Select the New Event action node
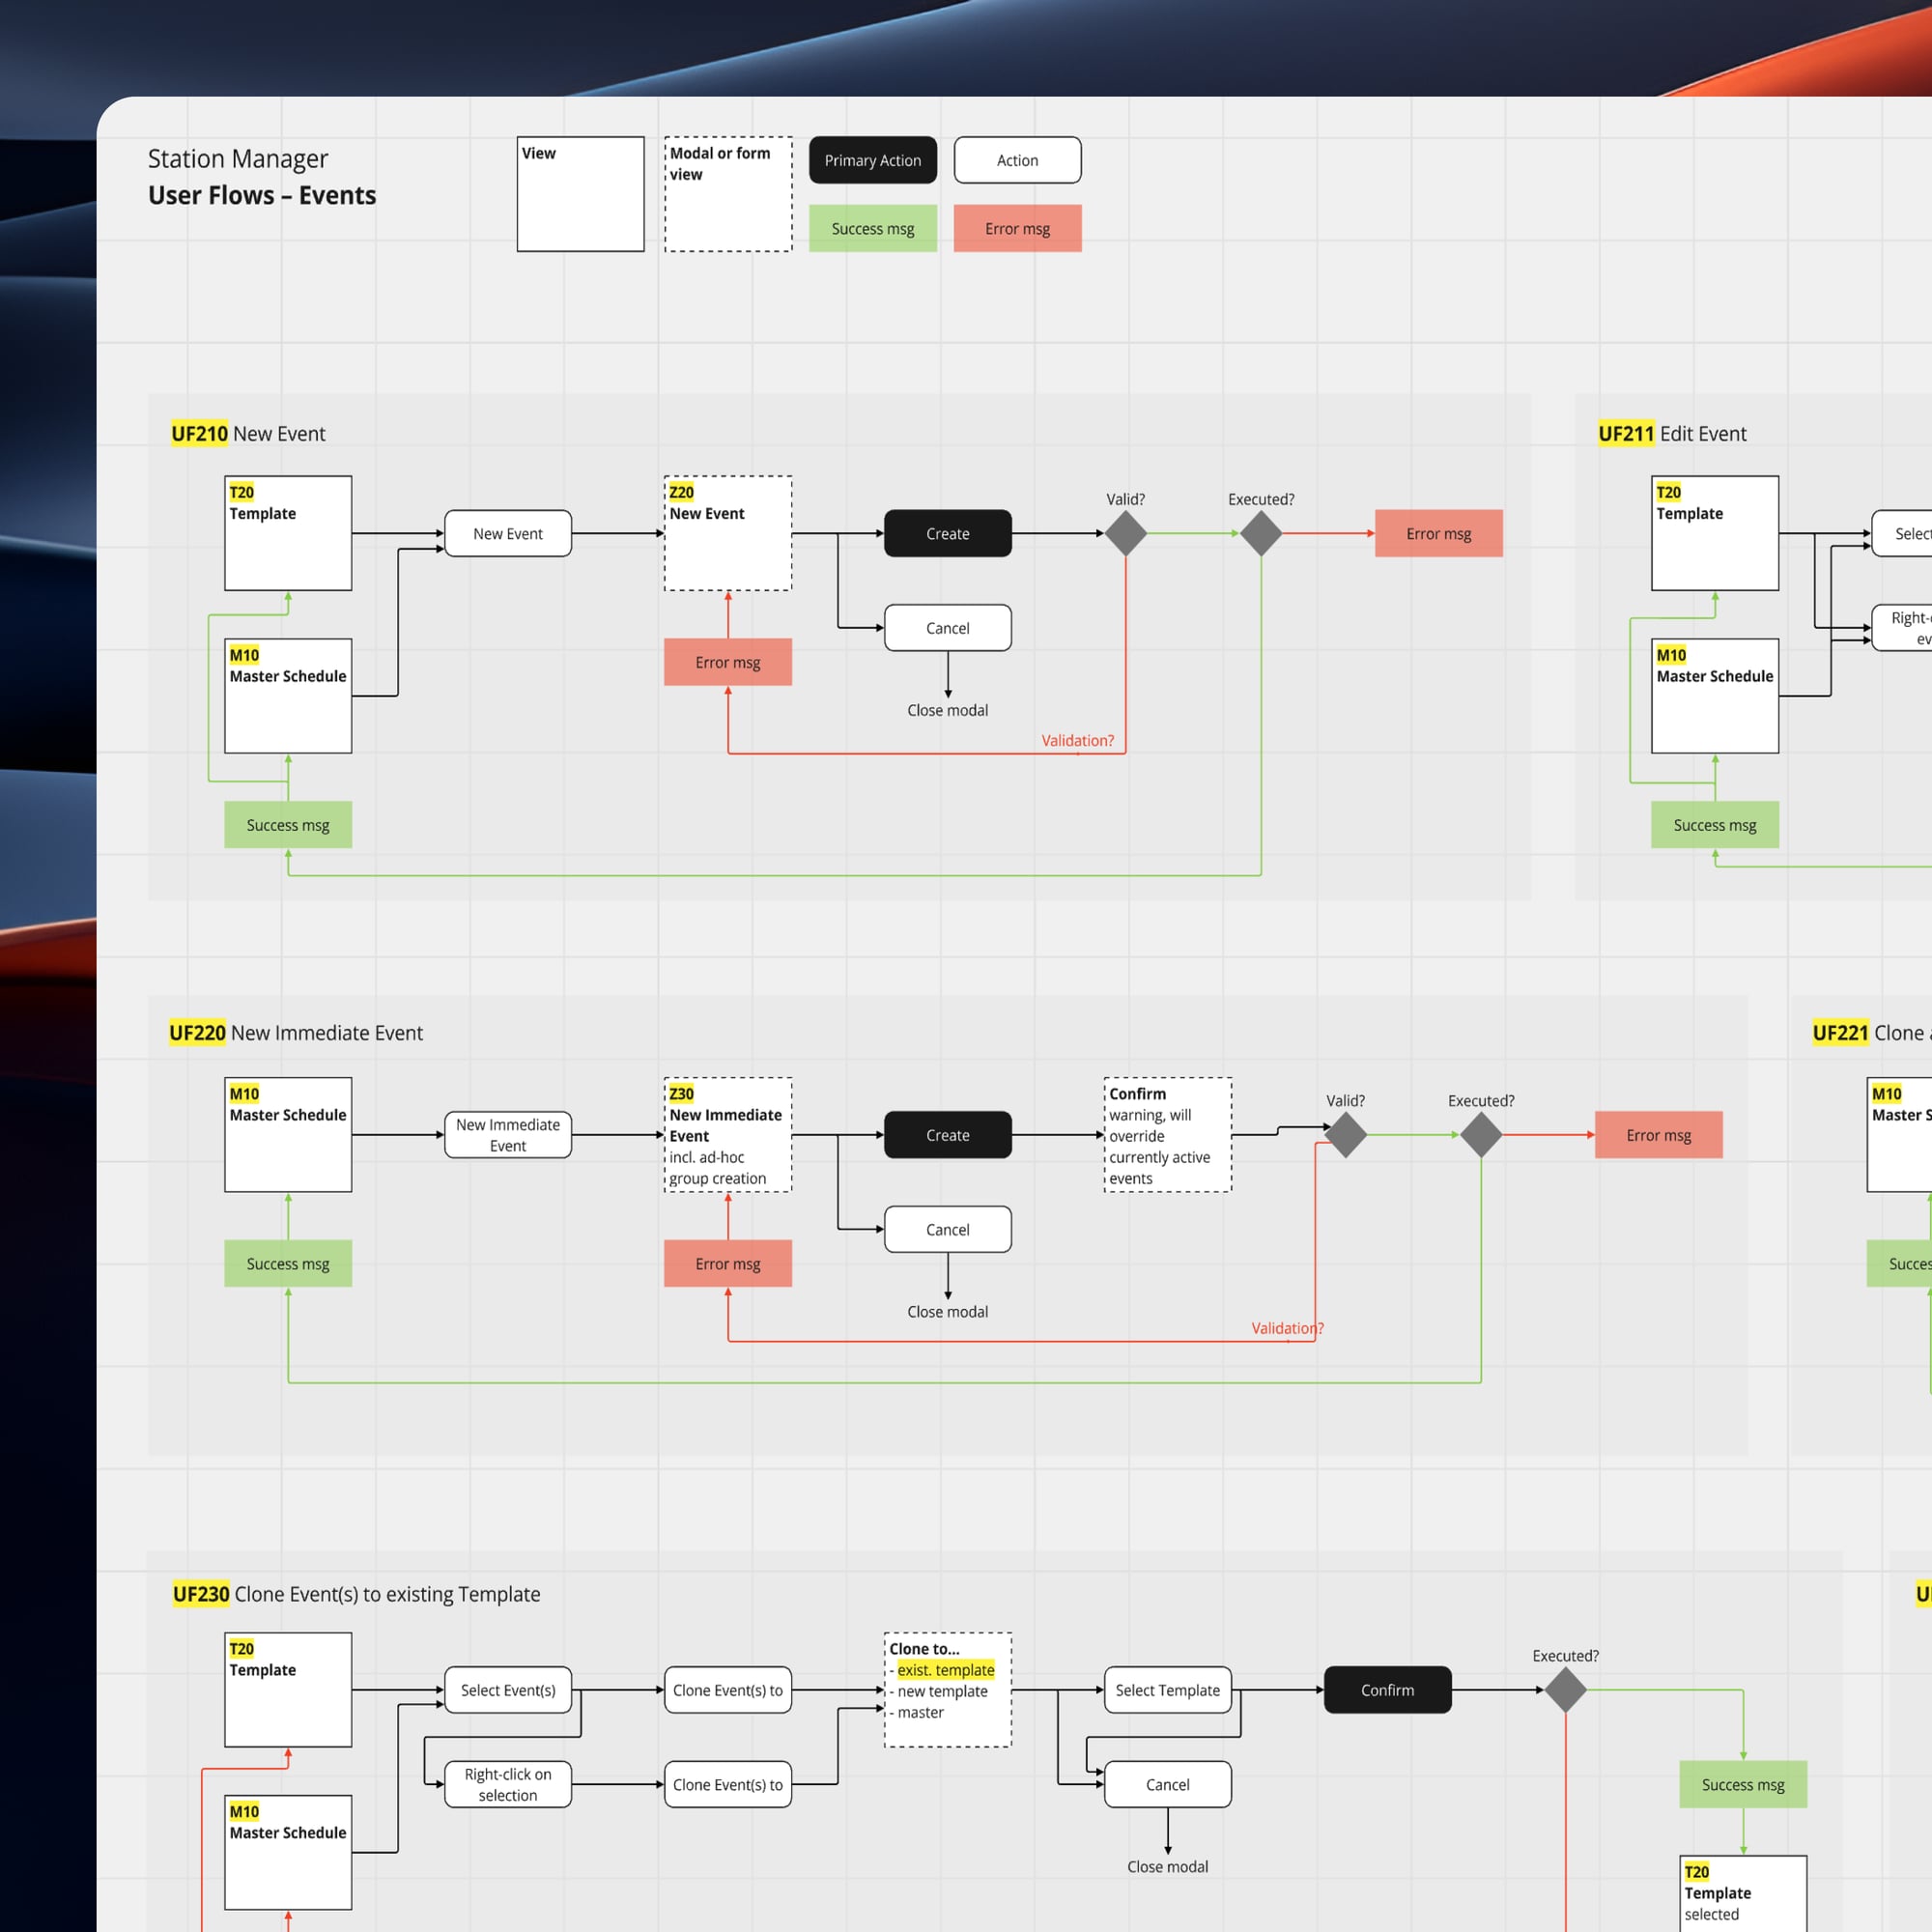Screen dimensions: 1932x1932 [508, 533]
